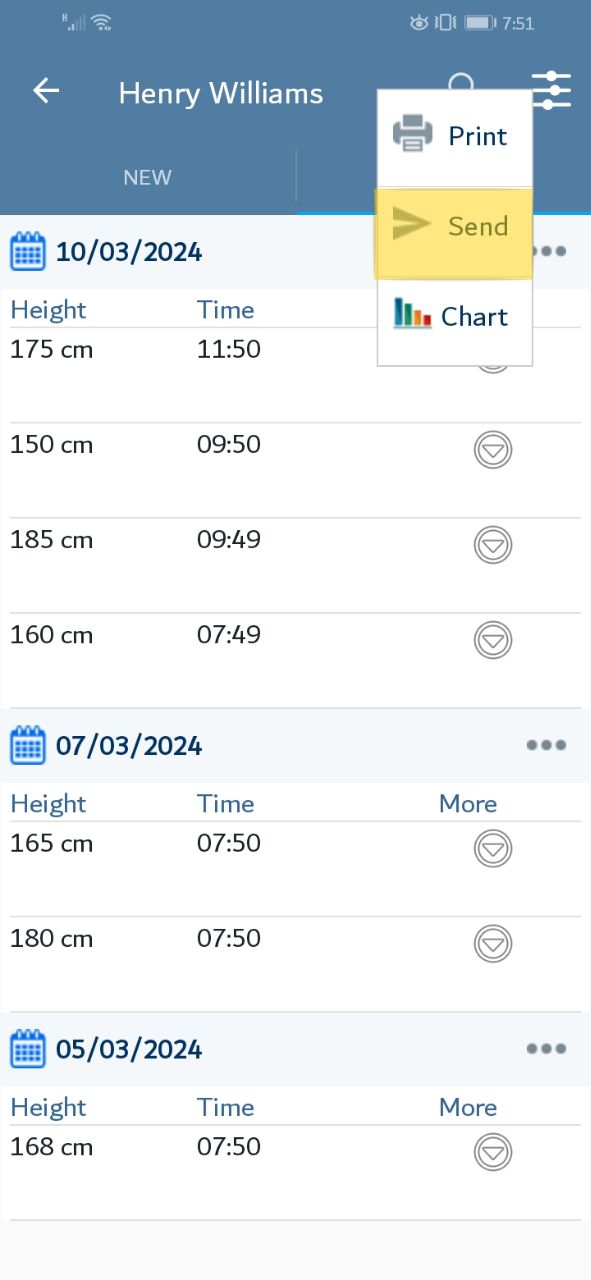The width and height of the screenshot is (591, 1280).
Task: Choose Send in the popup menu
Action: (x=455, y=227)
